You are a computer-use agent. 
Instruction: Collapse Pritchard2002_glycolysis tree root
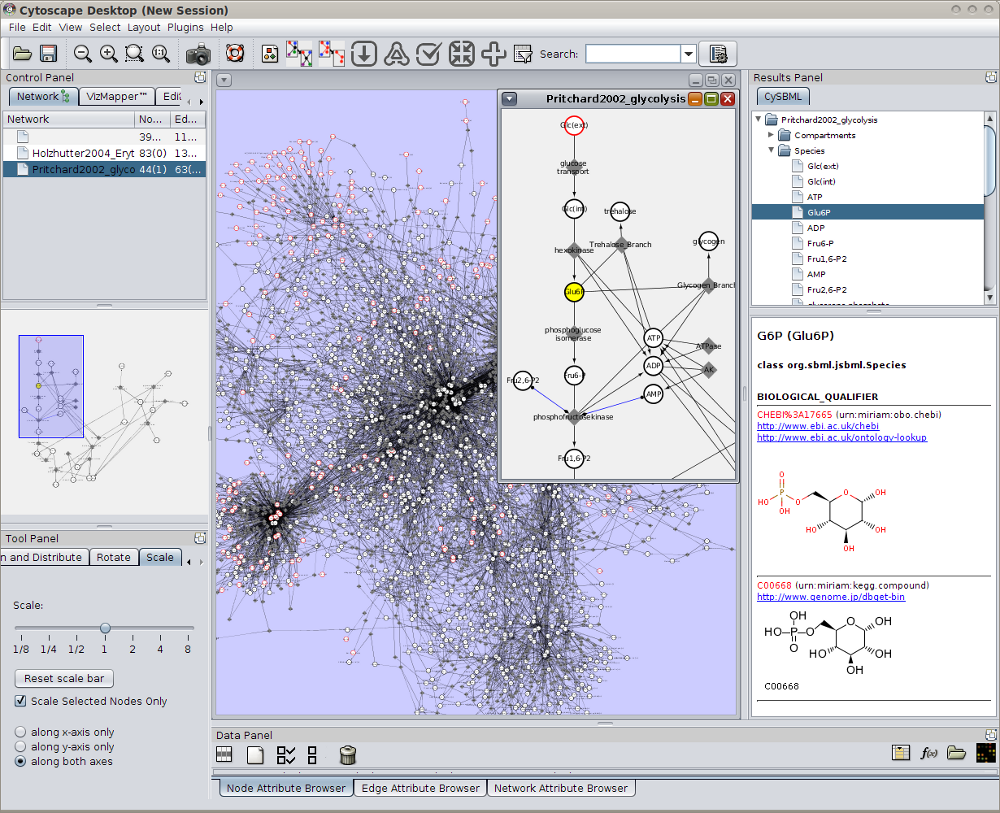(758, 119)
